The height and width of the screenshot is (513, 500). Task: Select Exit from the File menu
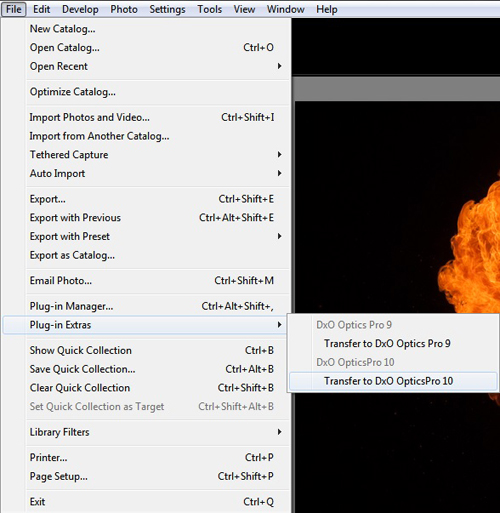pos(155,502)
